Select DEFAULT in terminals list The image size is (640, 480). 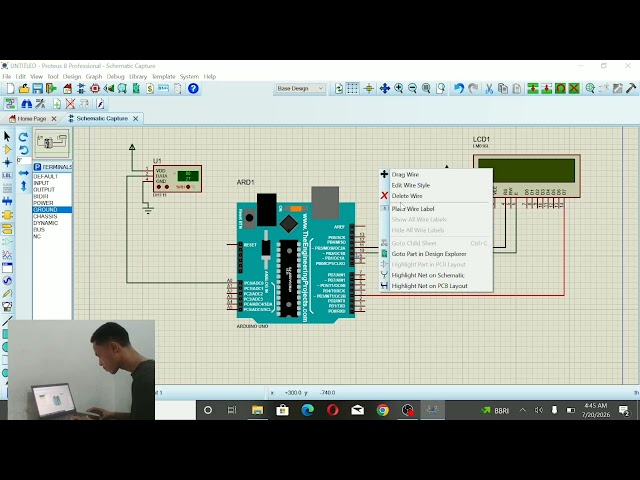click(46, 177)
